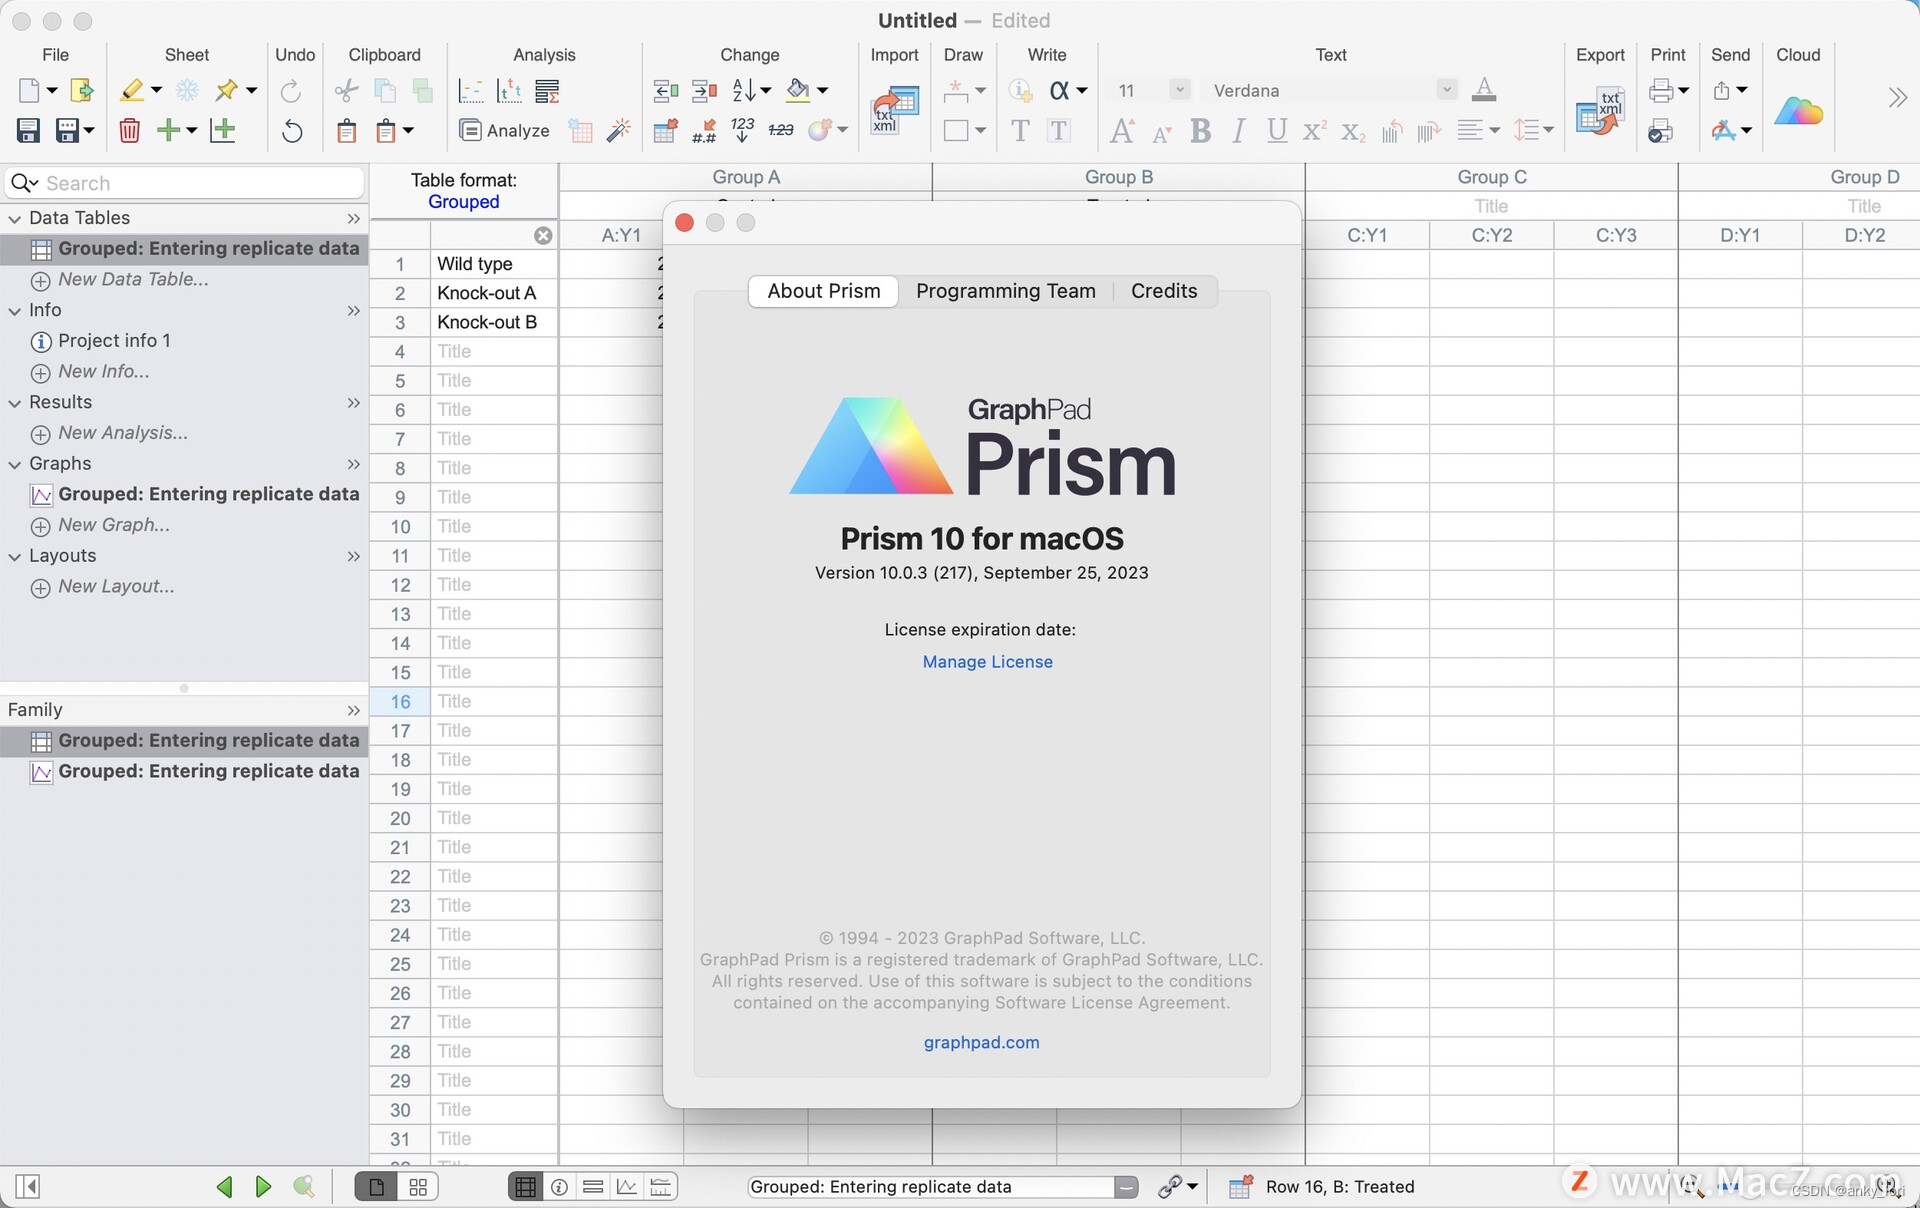The image size is (1920, 1208).
Task: Expand the Graphs section in sidebar
Action: (15, 463)
